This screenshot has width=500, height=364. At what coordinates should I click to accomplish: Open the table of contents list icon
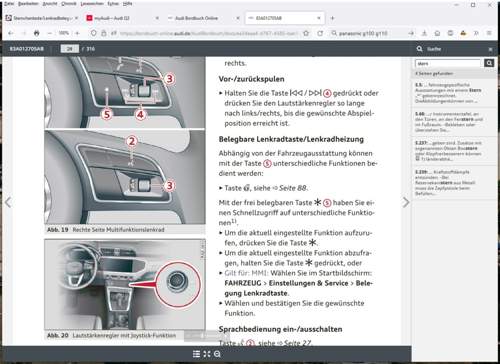click(196, 354)
